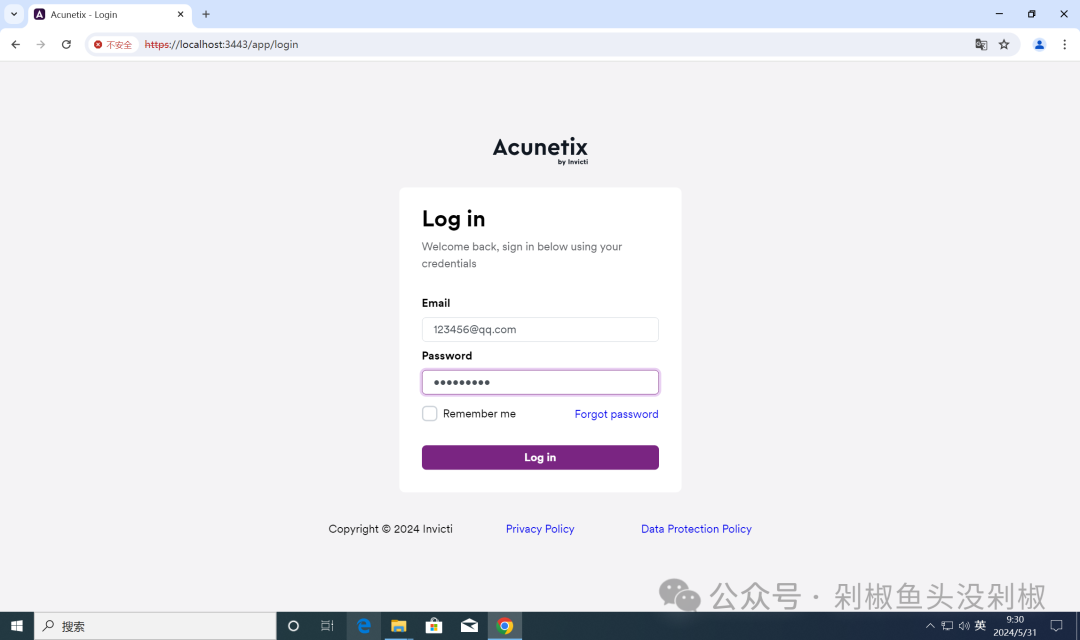This screenshot has height=640, width=1080.
Task: Open the Mail app from taskbar
Action: [x=469, y=626]
